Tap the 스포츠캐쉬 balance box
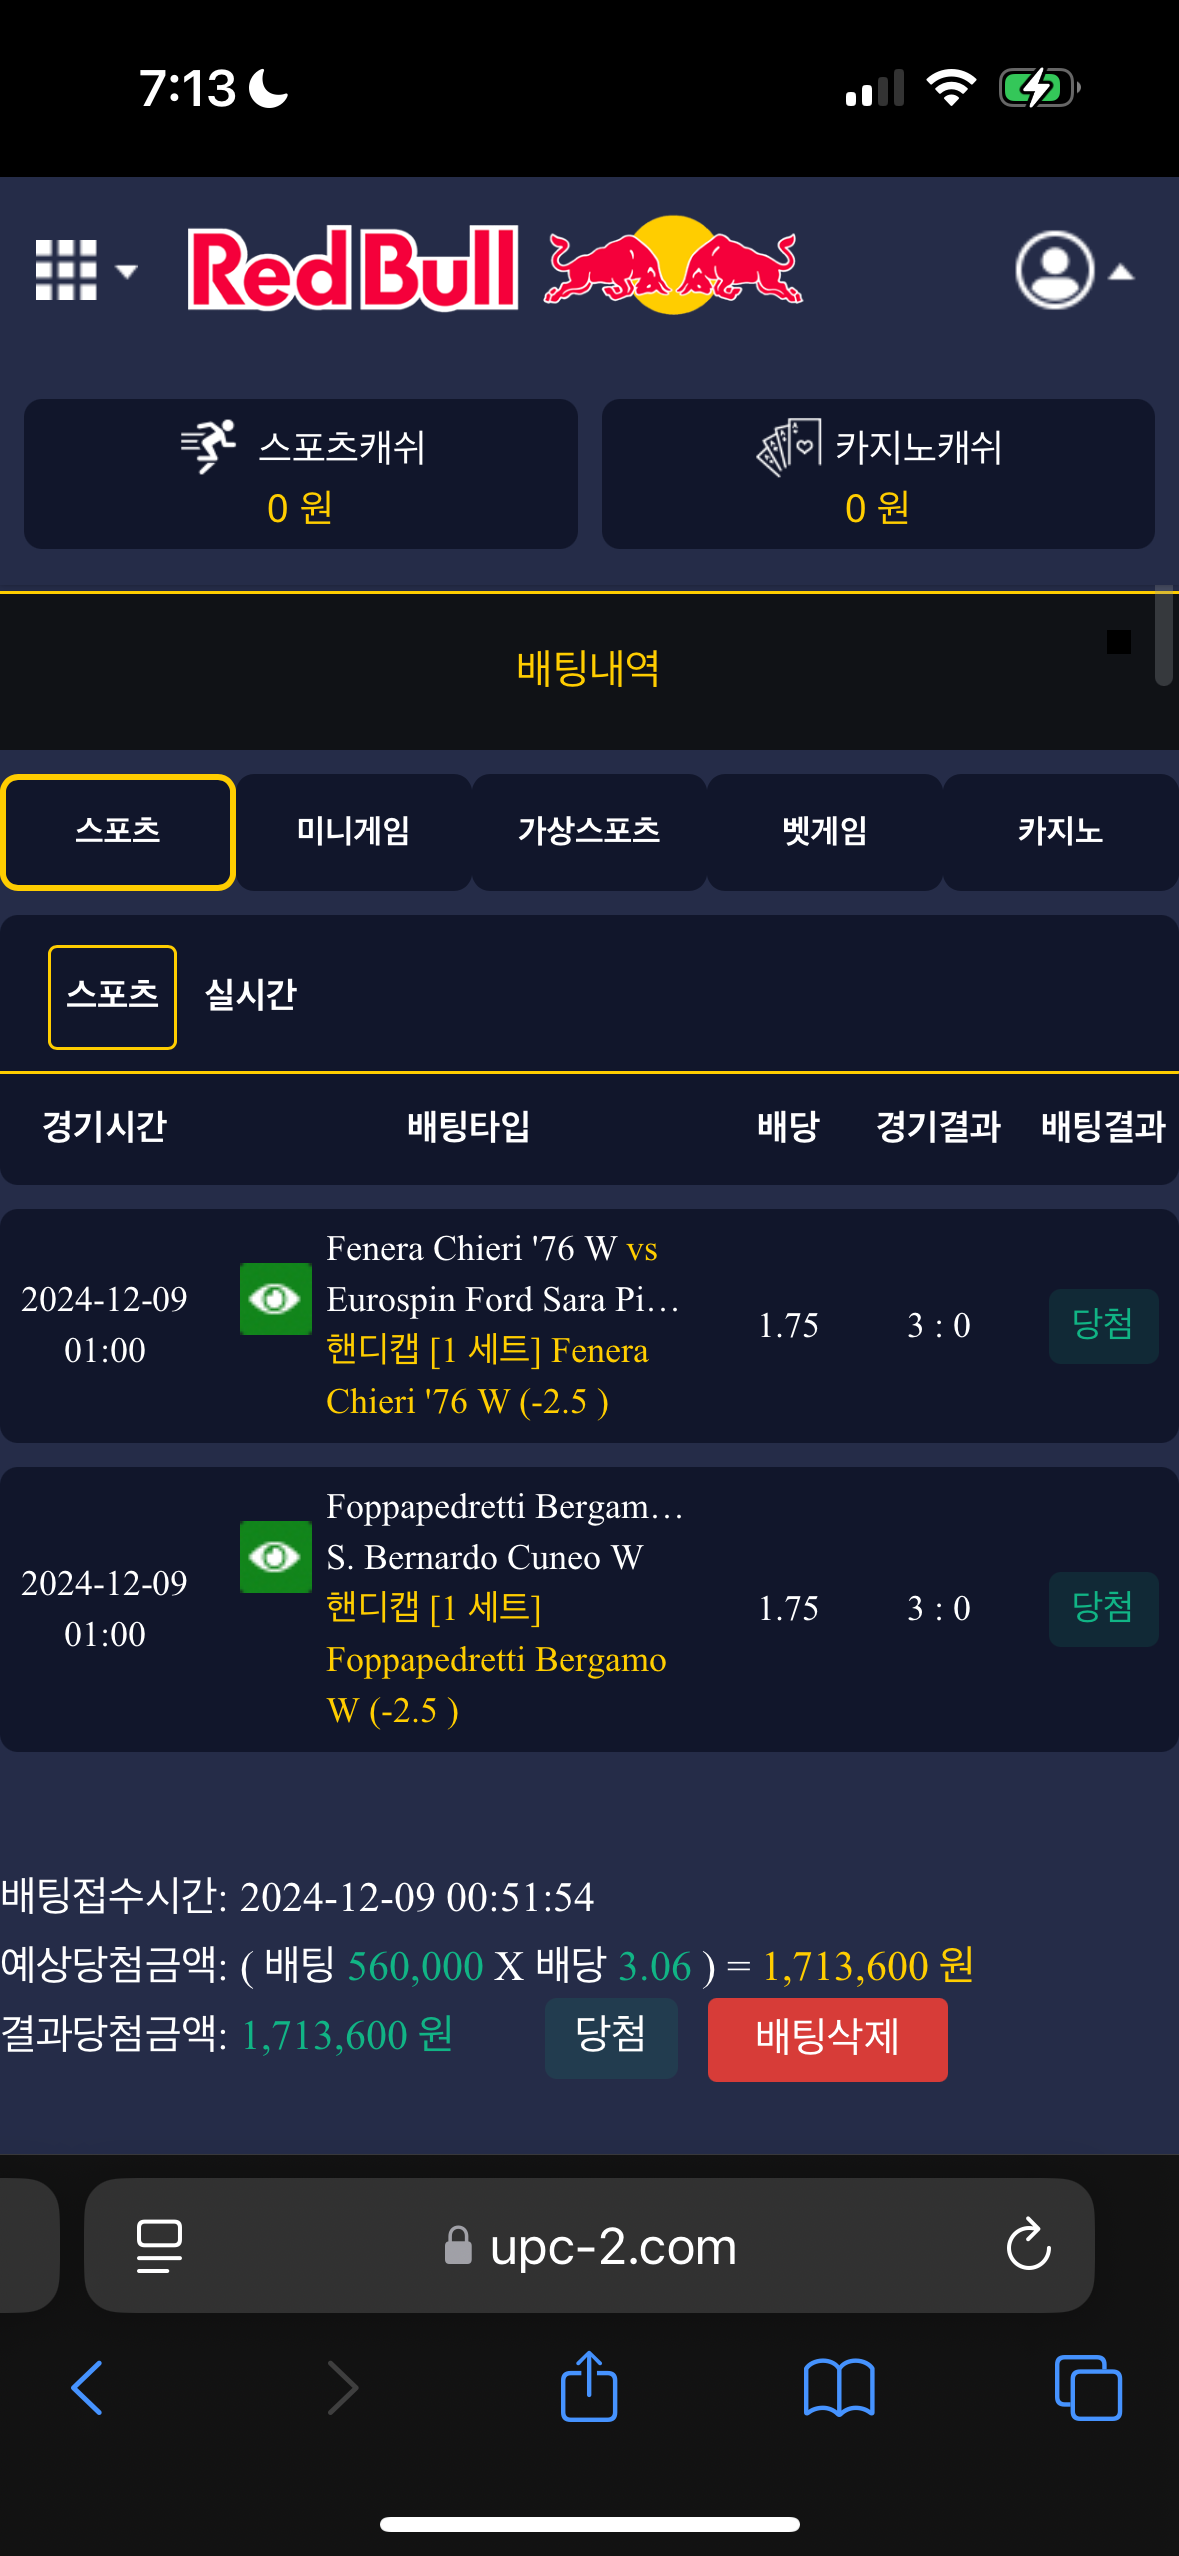The width and height of the screenshot is (1179, 2556). 301,474
